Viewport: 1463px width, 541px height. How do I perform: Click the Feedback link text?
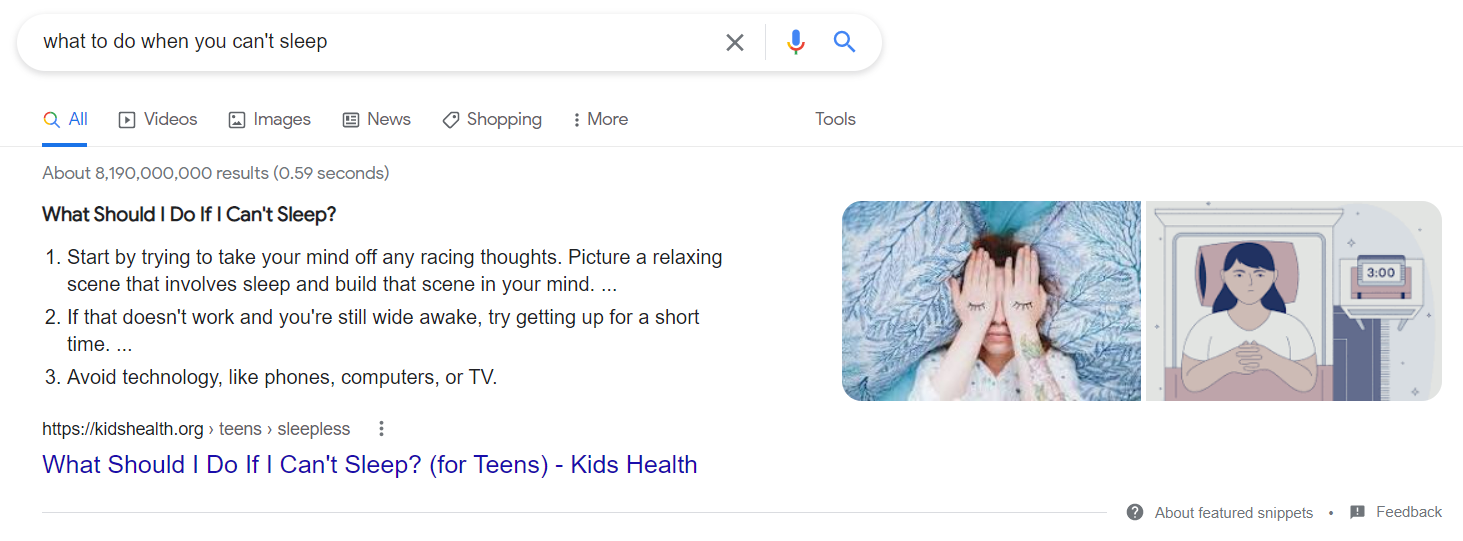pyautogui.click(x=1408, y=512)
